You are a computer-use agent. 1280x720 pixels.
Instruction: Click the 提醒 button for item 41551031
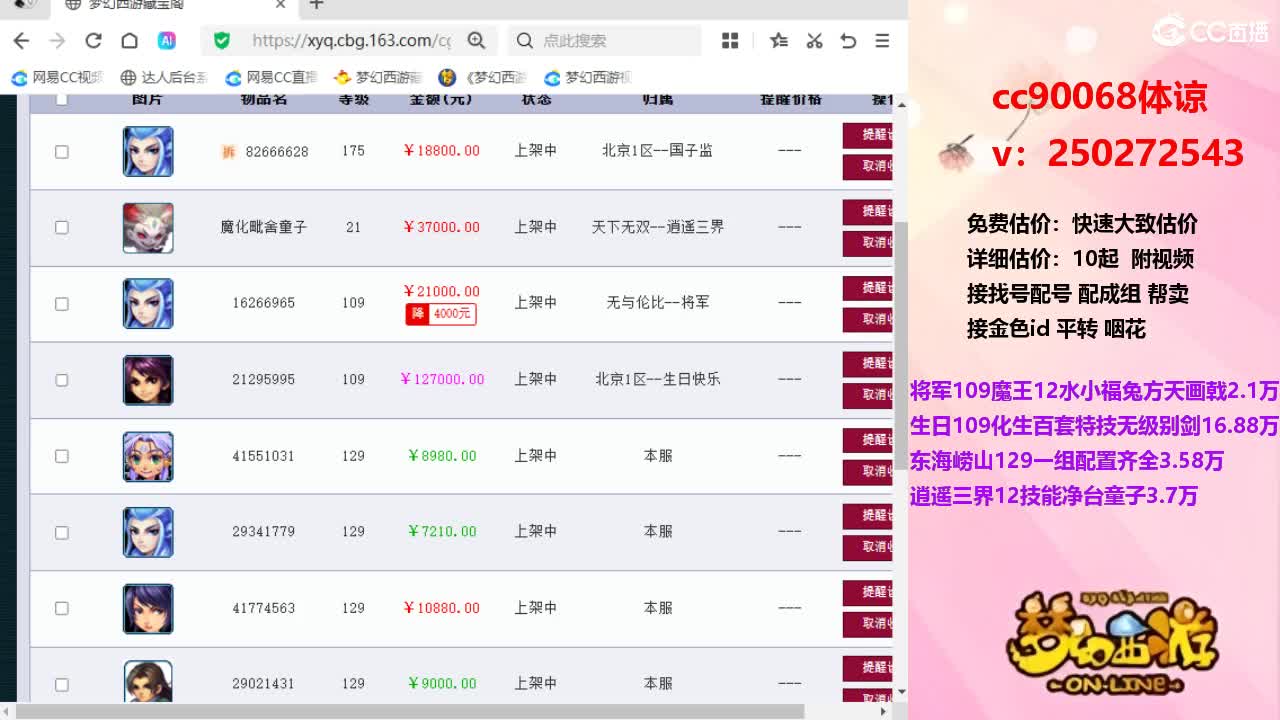tap(868, 440)
